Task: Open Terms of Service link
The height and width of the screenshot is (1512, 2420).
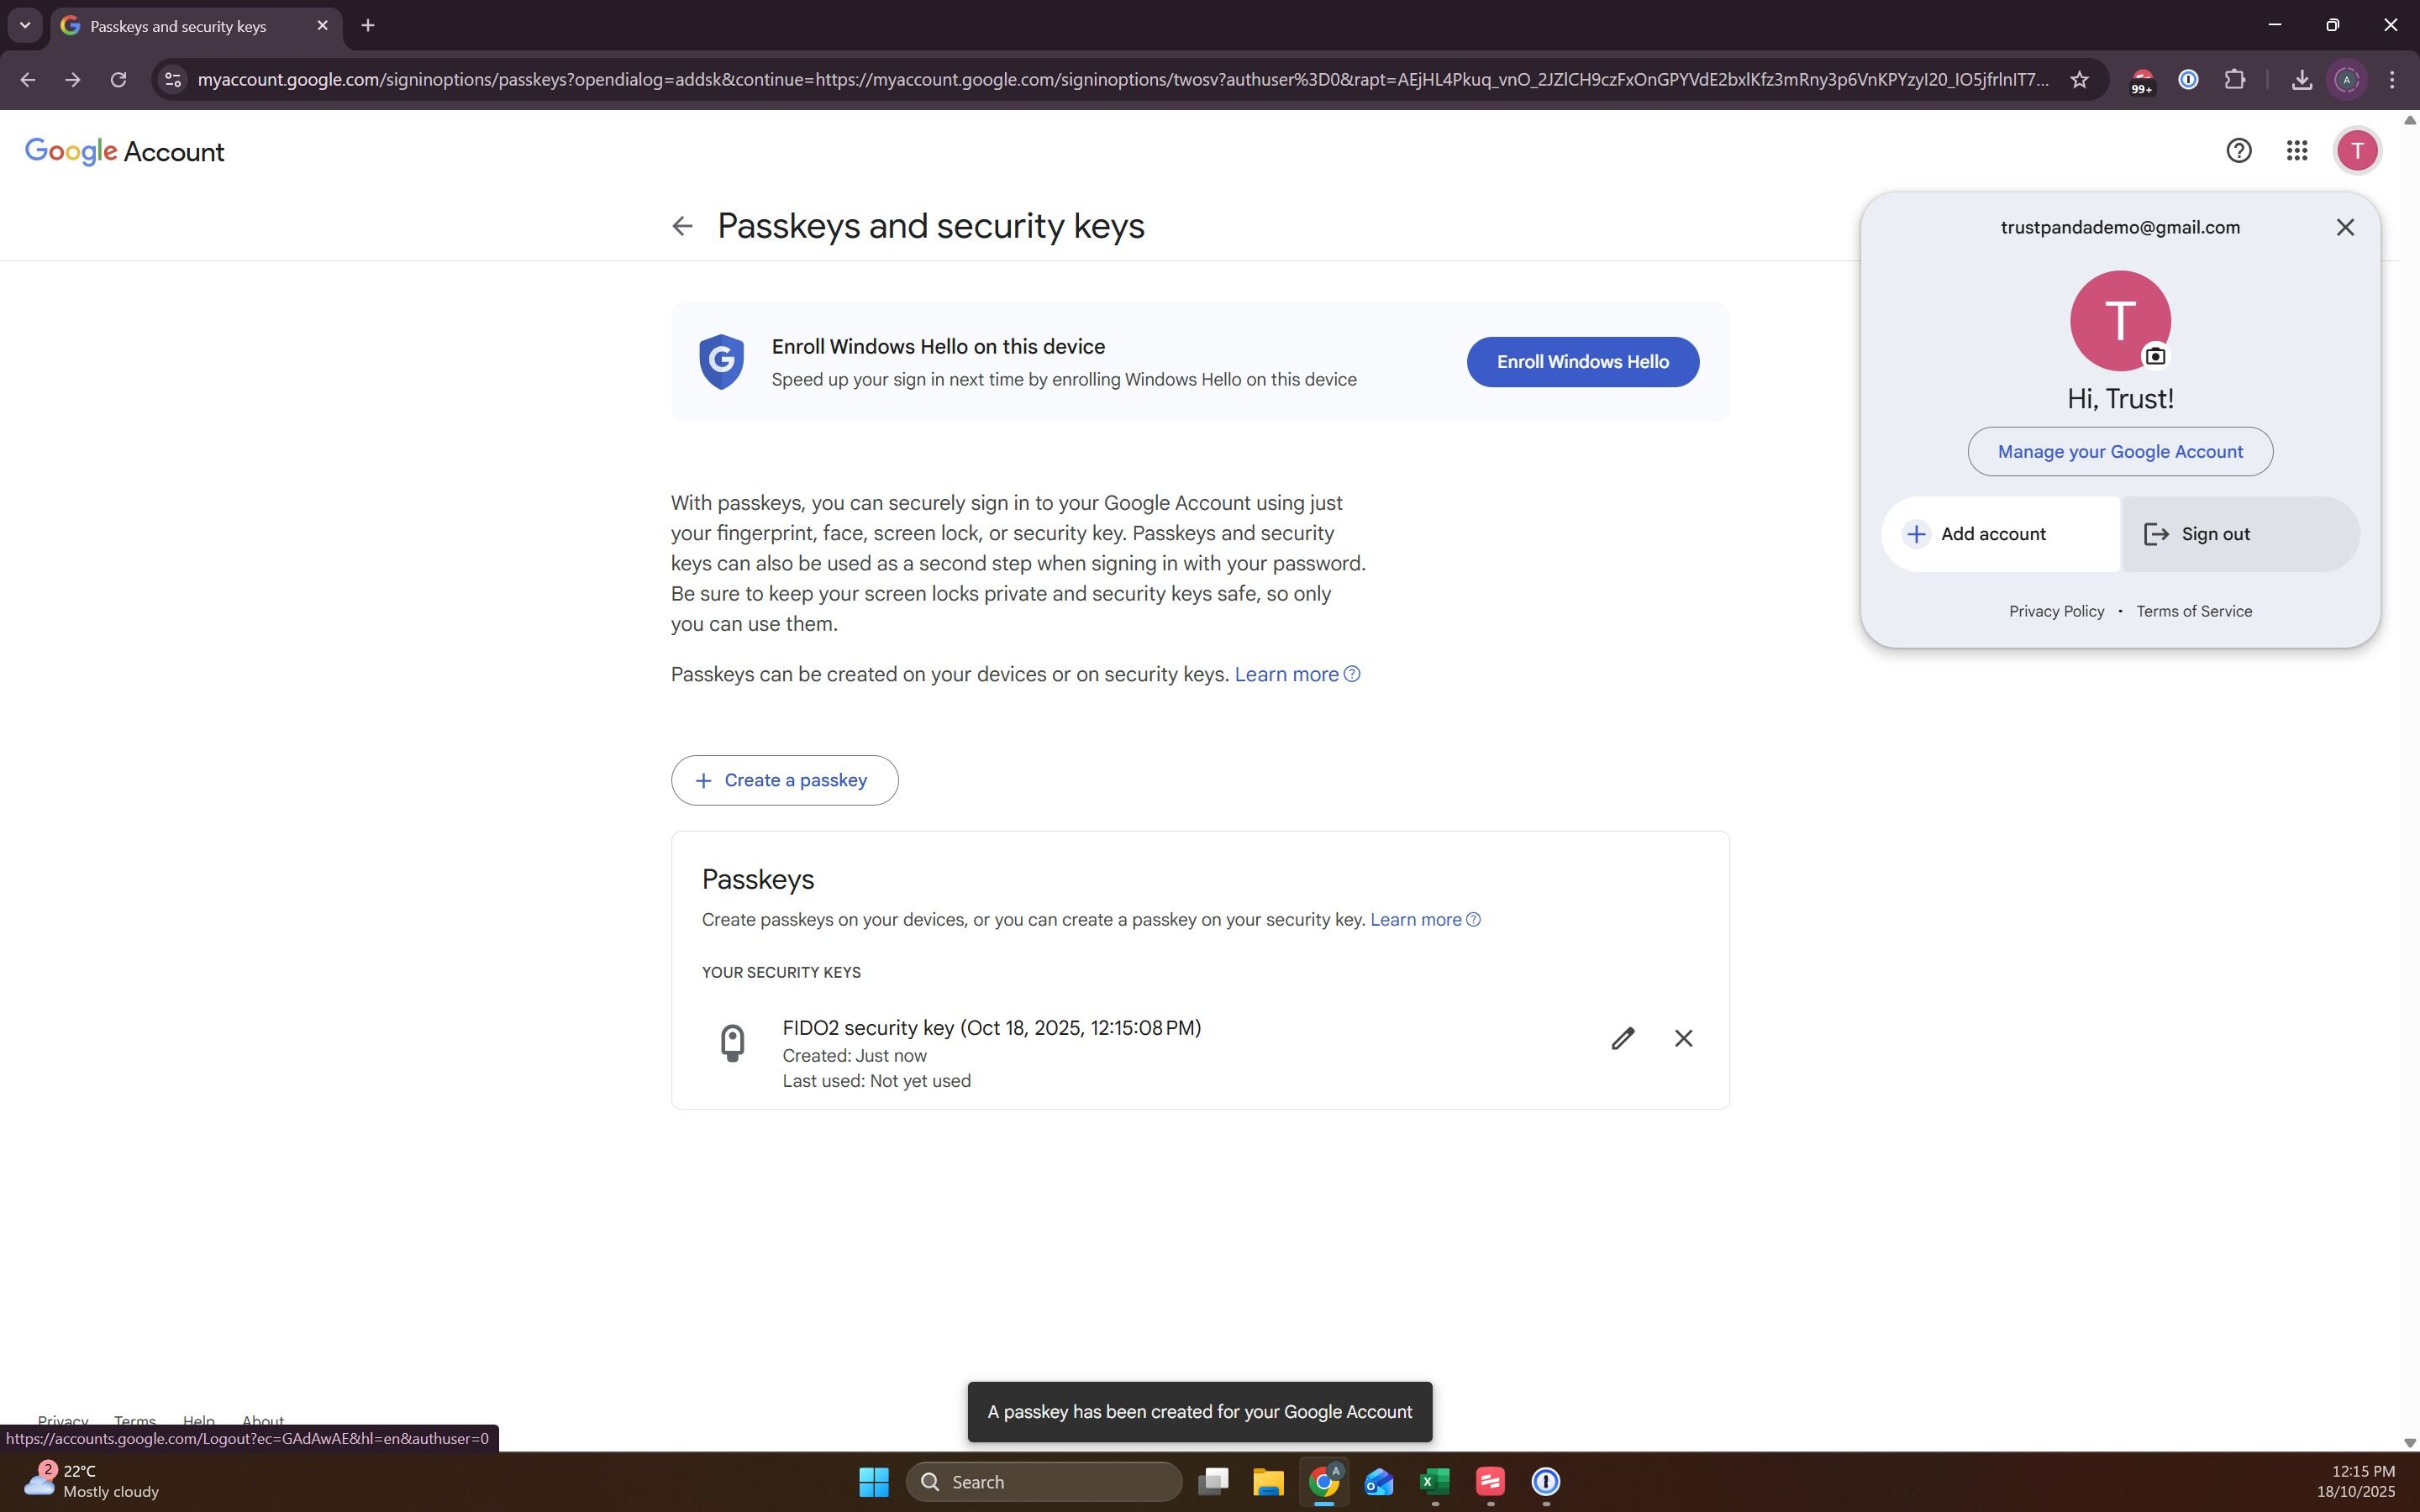Action: [x=2193, y=611]
